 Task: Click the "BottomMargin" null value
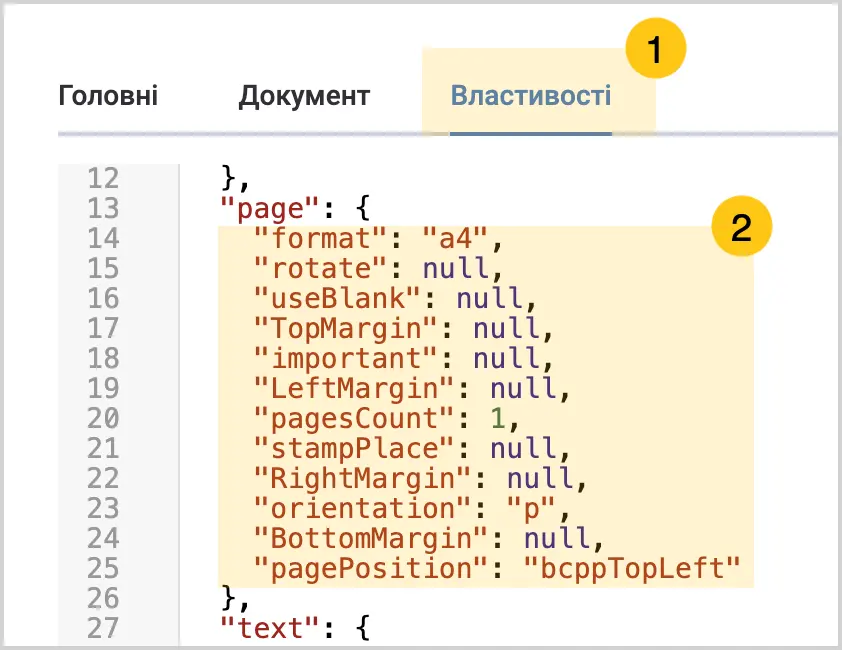557,538
